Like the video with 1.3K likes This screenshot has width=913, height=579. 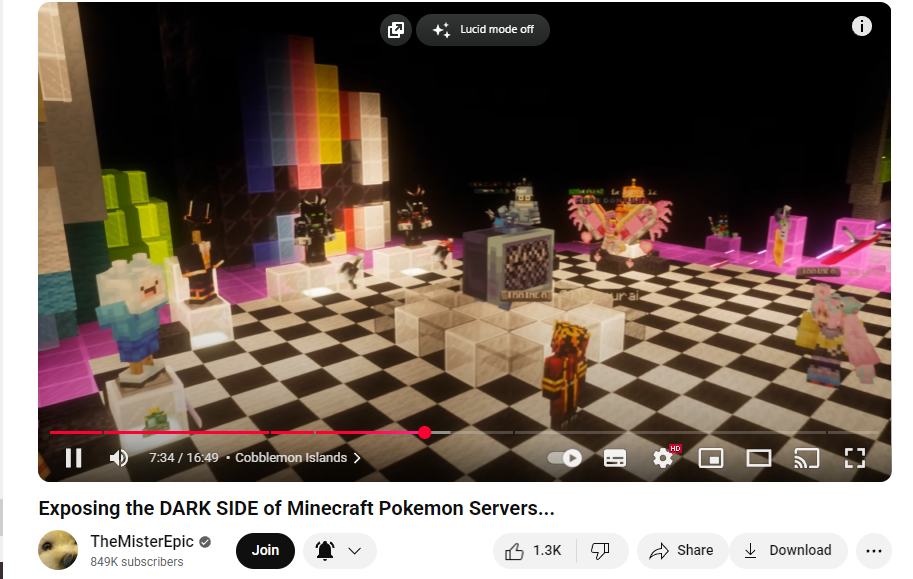(535, 550)
